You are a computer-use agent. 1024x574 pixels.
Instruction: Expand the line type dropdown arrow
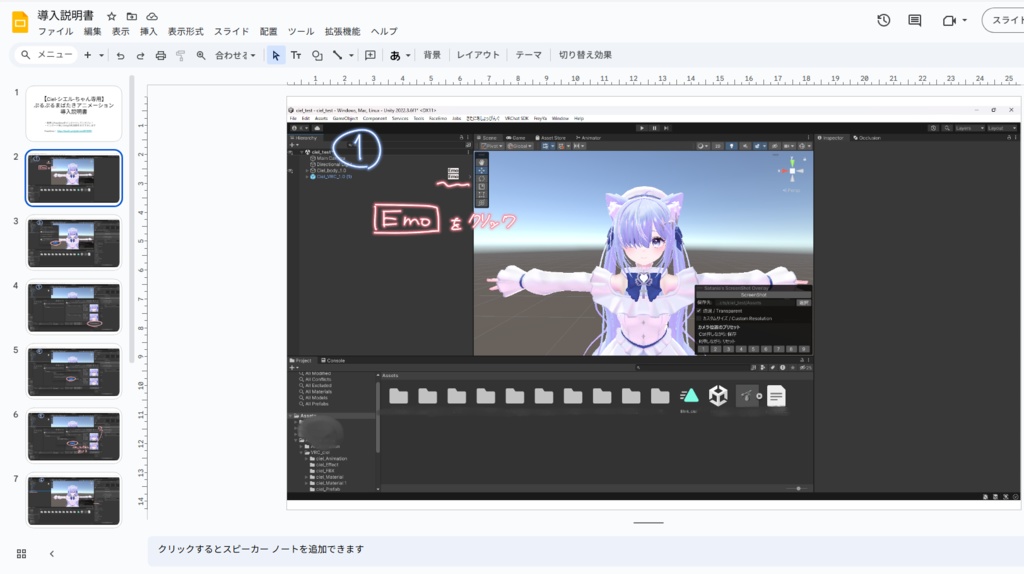pos(351,56)
